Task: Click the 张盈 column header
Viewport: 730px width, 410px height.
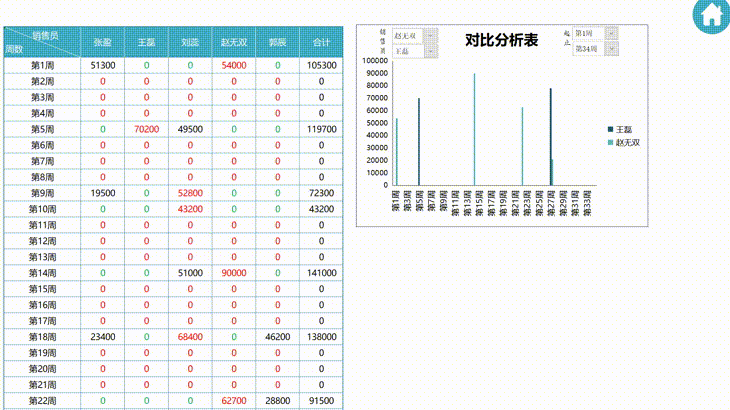Action: click(102, 42)
